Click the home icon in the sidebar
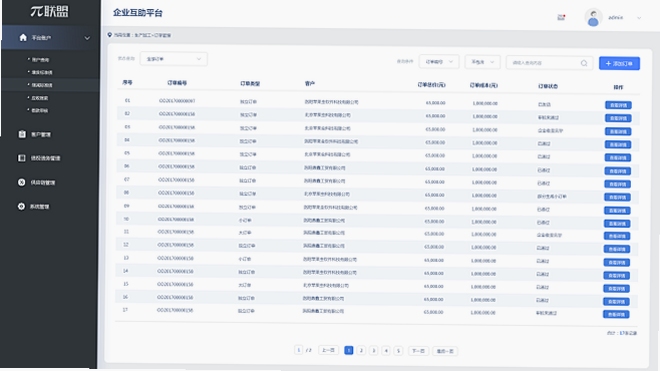The width and height of the screenshot is (660, 371). pos(23,37)
